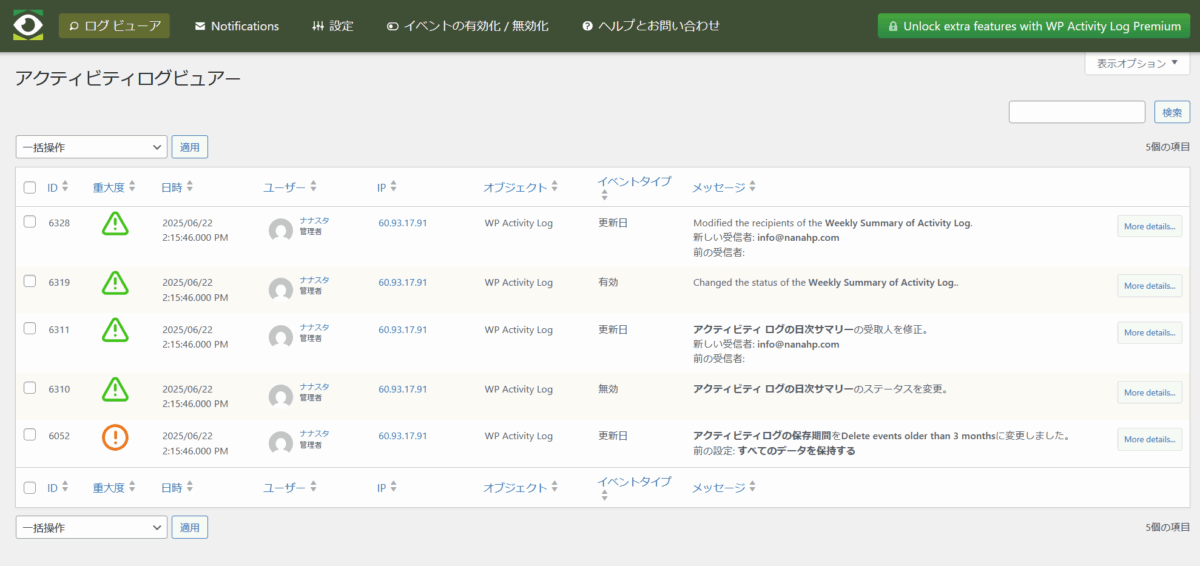The height and width of the screenshot is (566, 1200).
Task: Sort by オブジェクト in footer row
Action: point(521,488)
